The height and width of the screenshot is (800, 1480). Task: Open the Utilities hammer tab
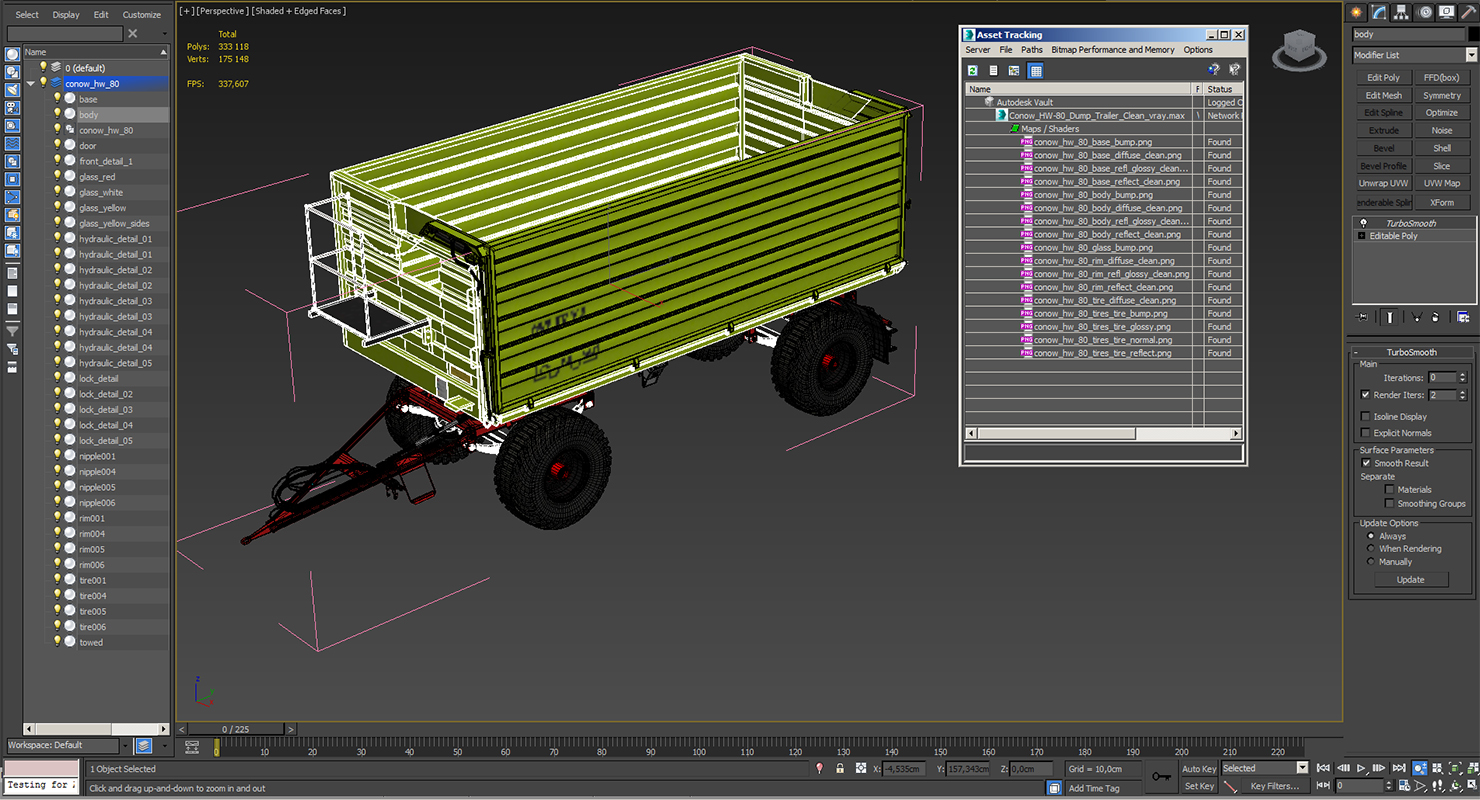(x=1467, y=12)
